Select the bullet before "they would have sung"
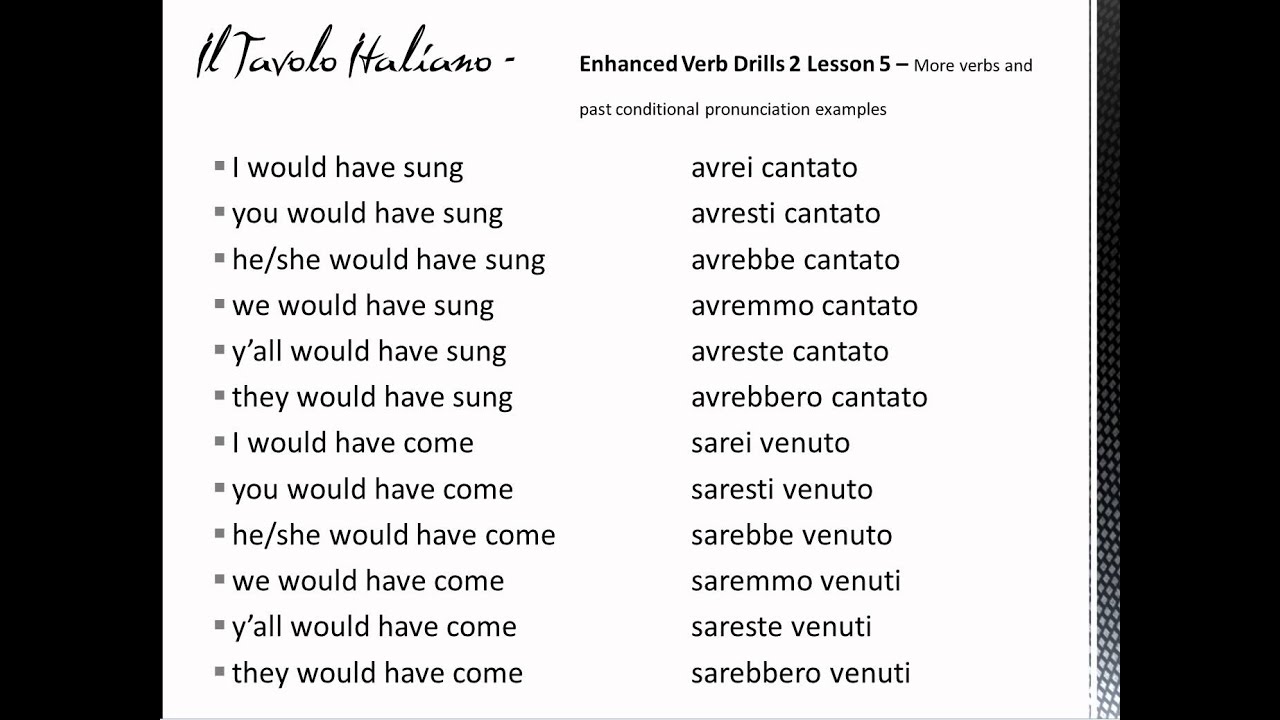The width and height of the screenshot is (1280, 720). pos(220,396)
